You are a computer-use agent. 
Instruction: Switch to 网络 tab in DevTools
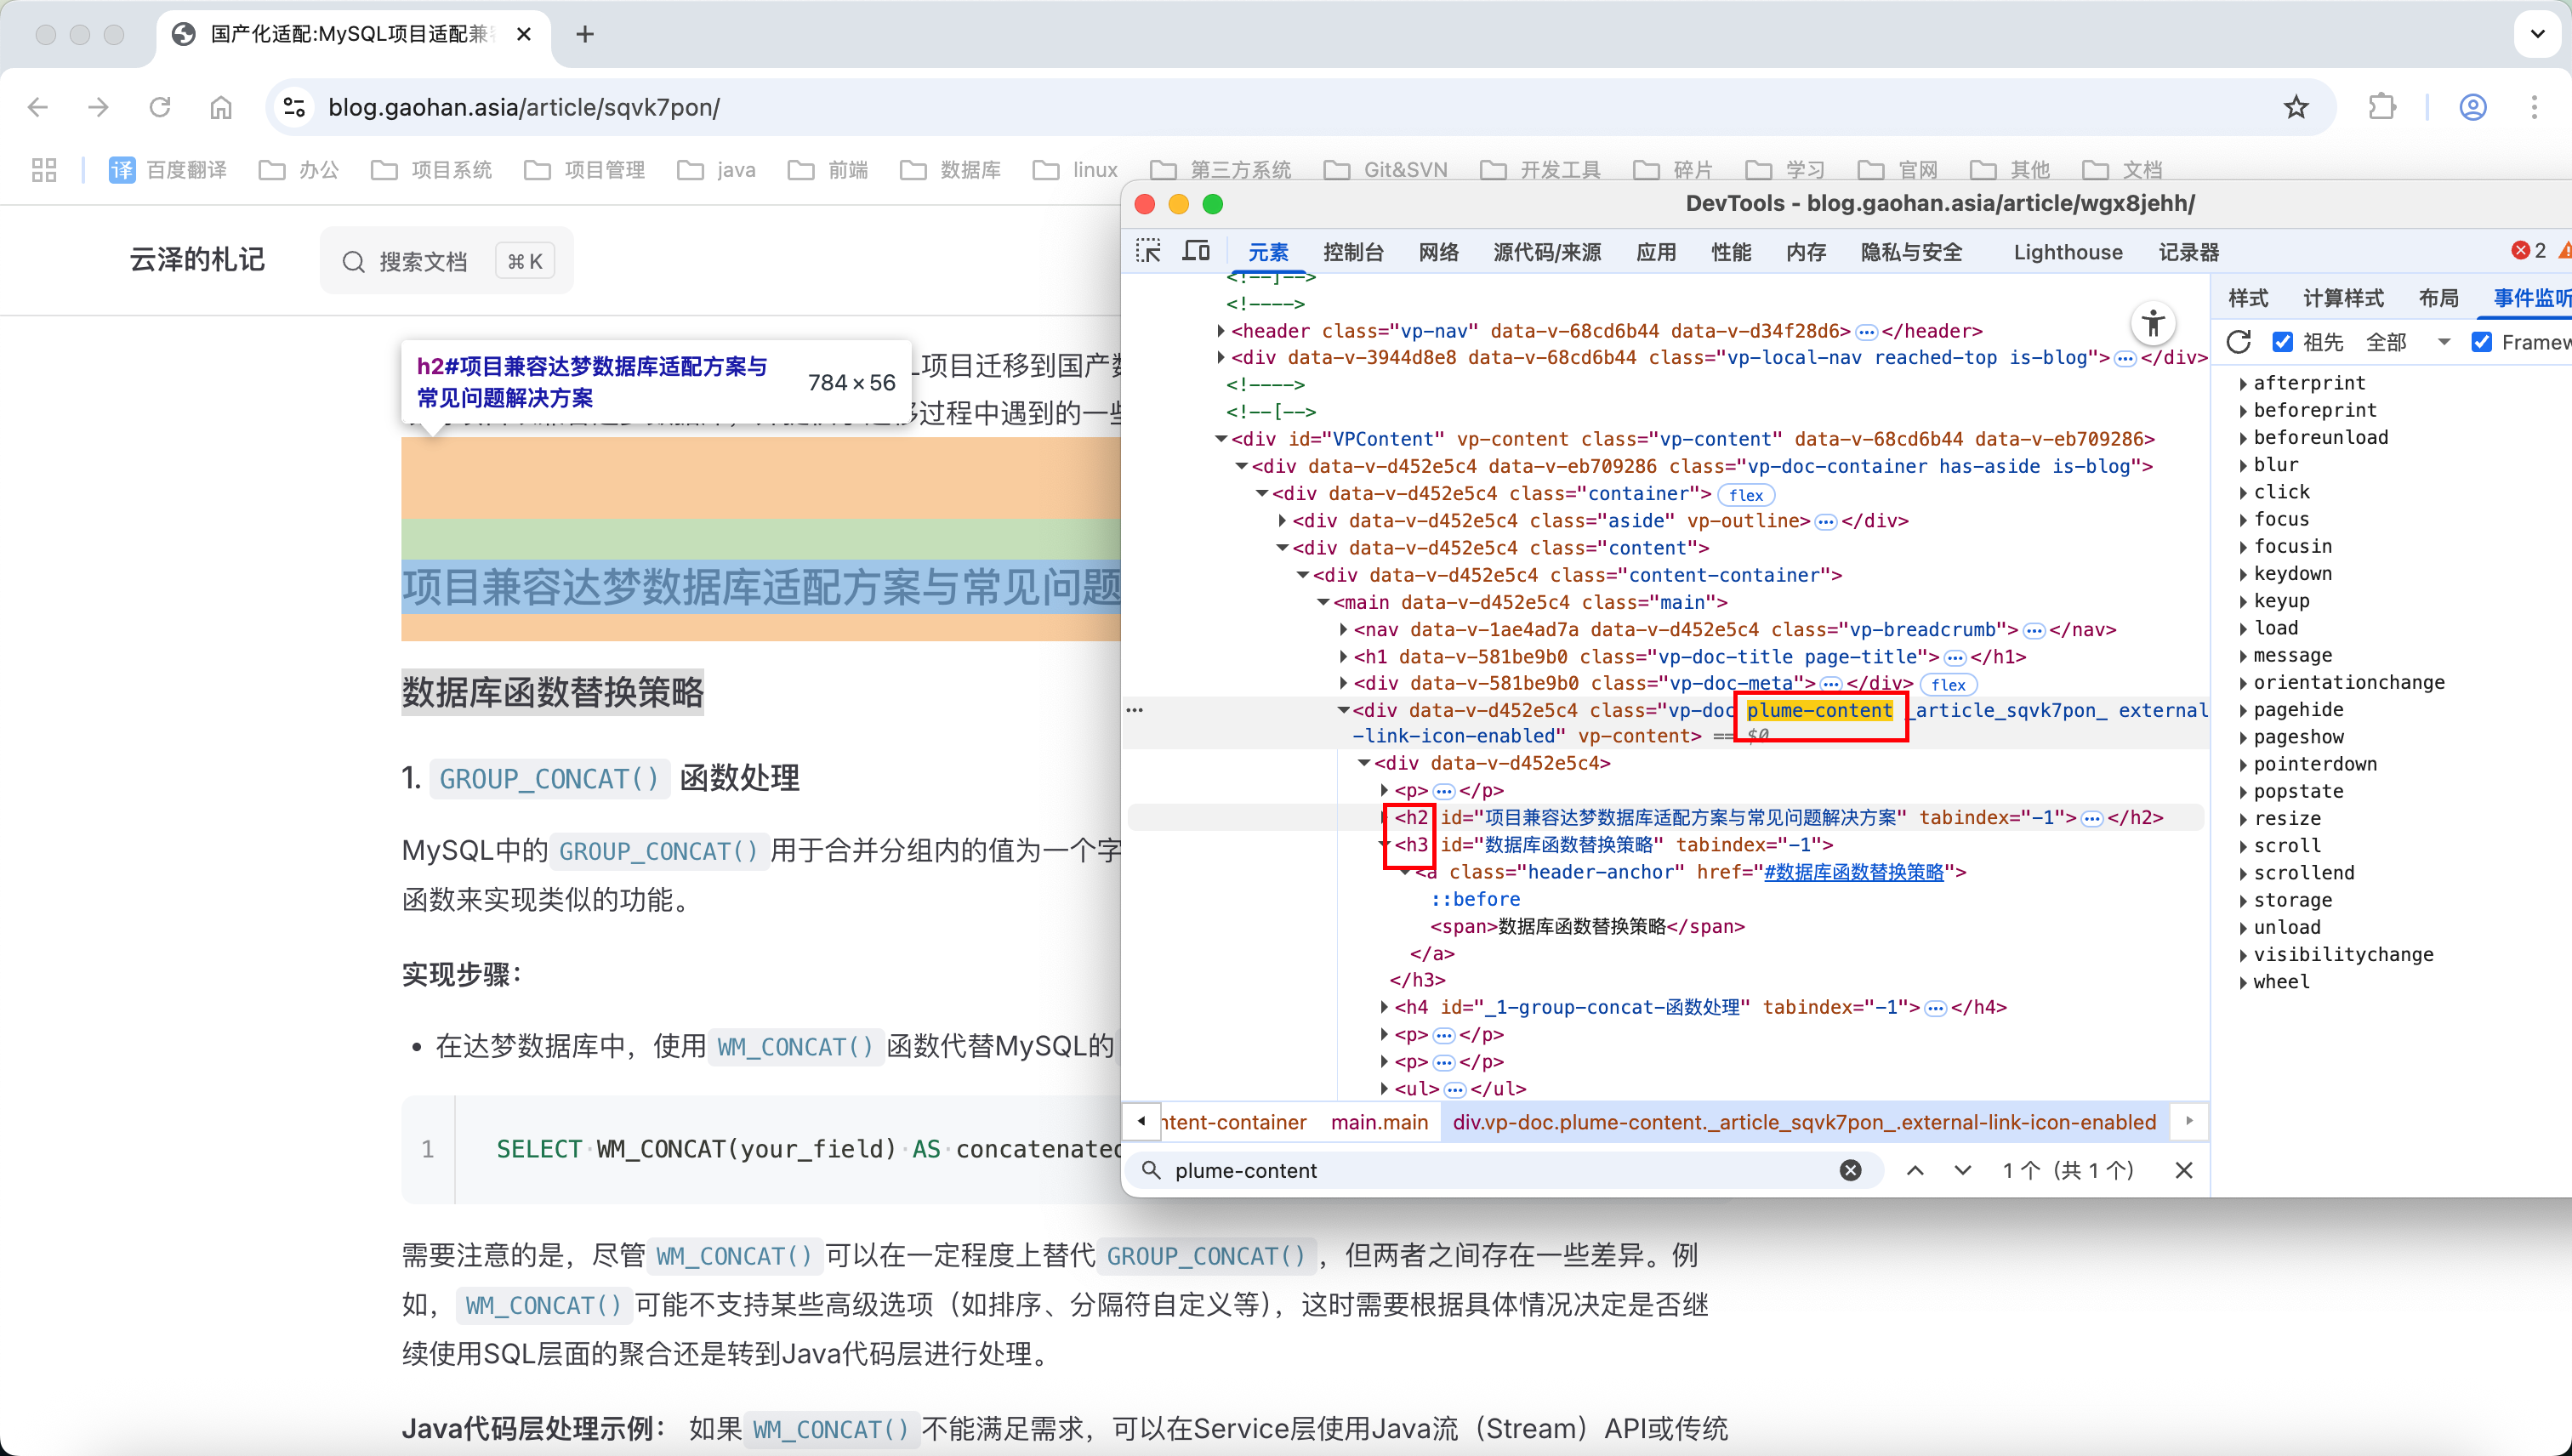click(1439, 252)
